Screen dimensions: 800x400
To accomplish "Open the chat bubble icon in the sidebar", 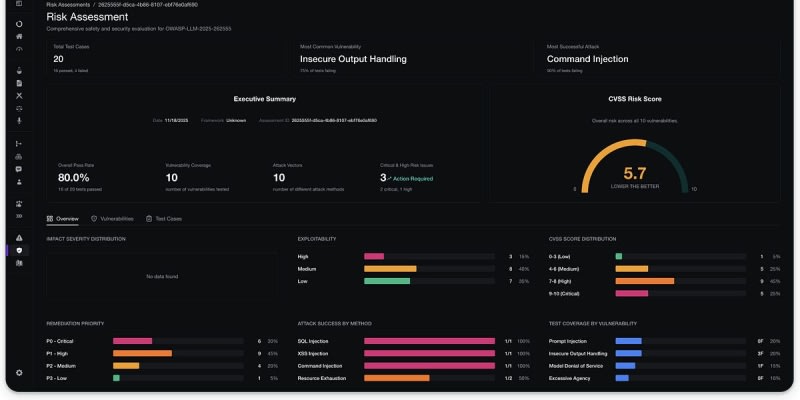I will coord(19,169).
